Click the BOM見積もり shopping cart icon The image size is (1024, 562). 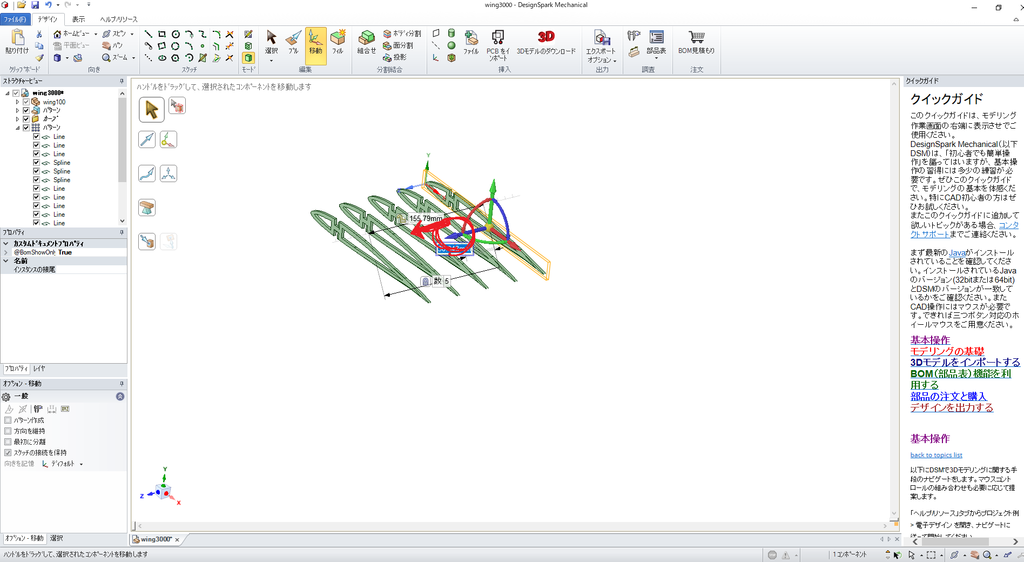(696, 42)
